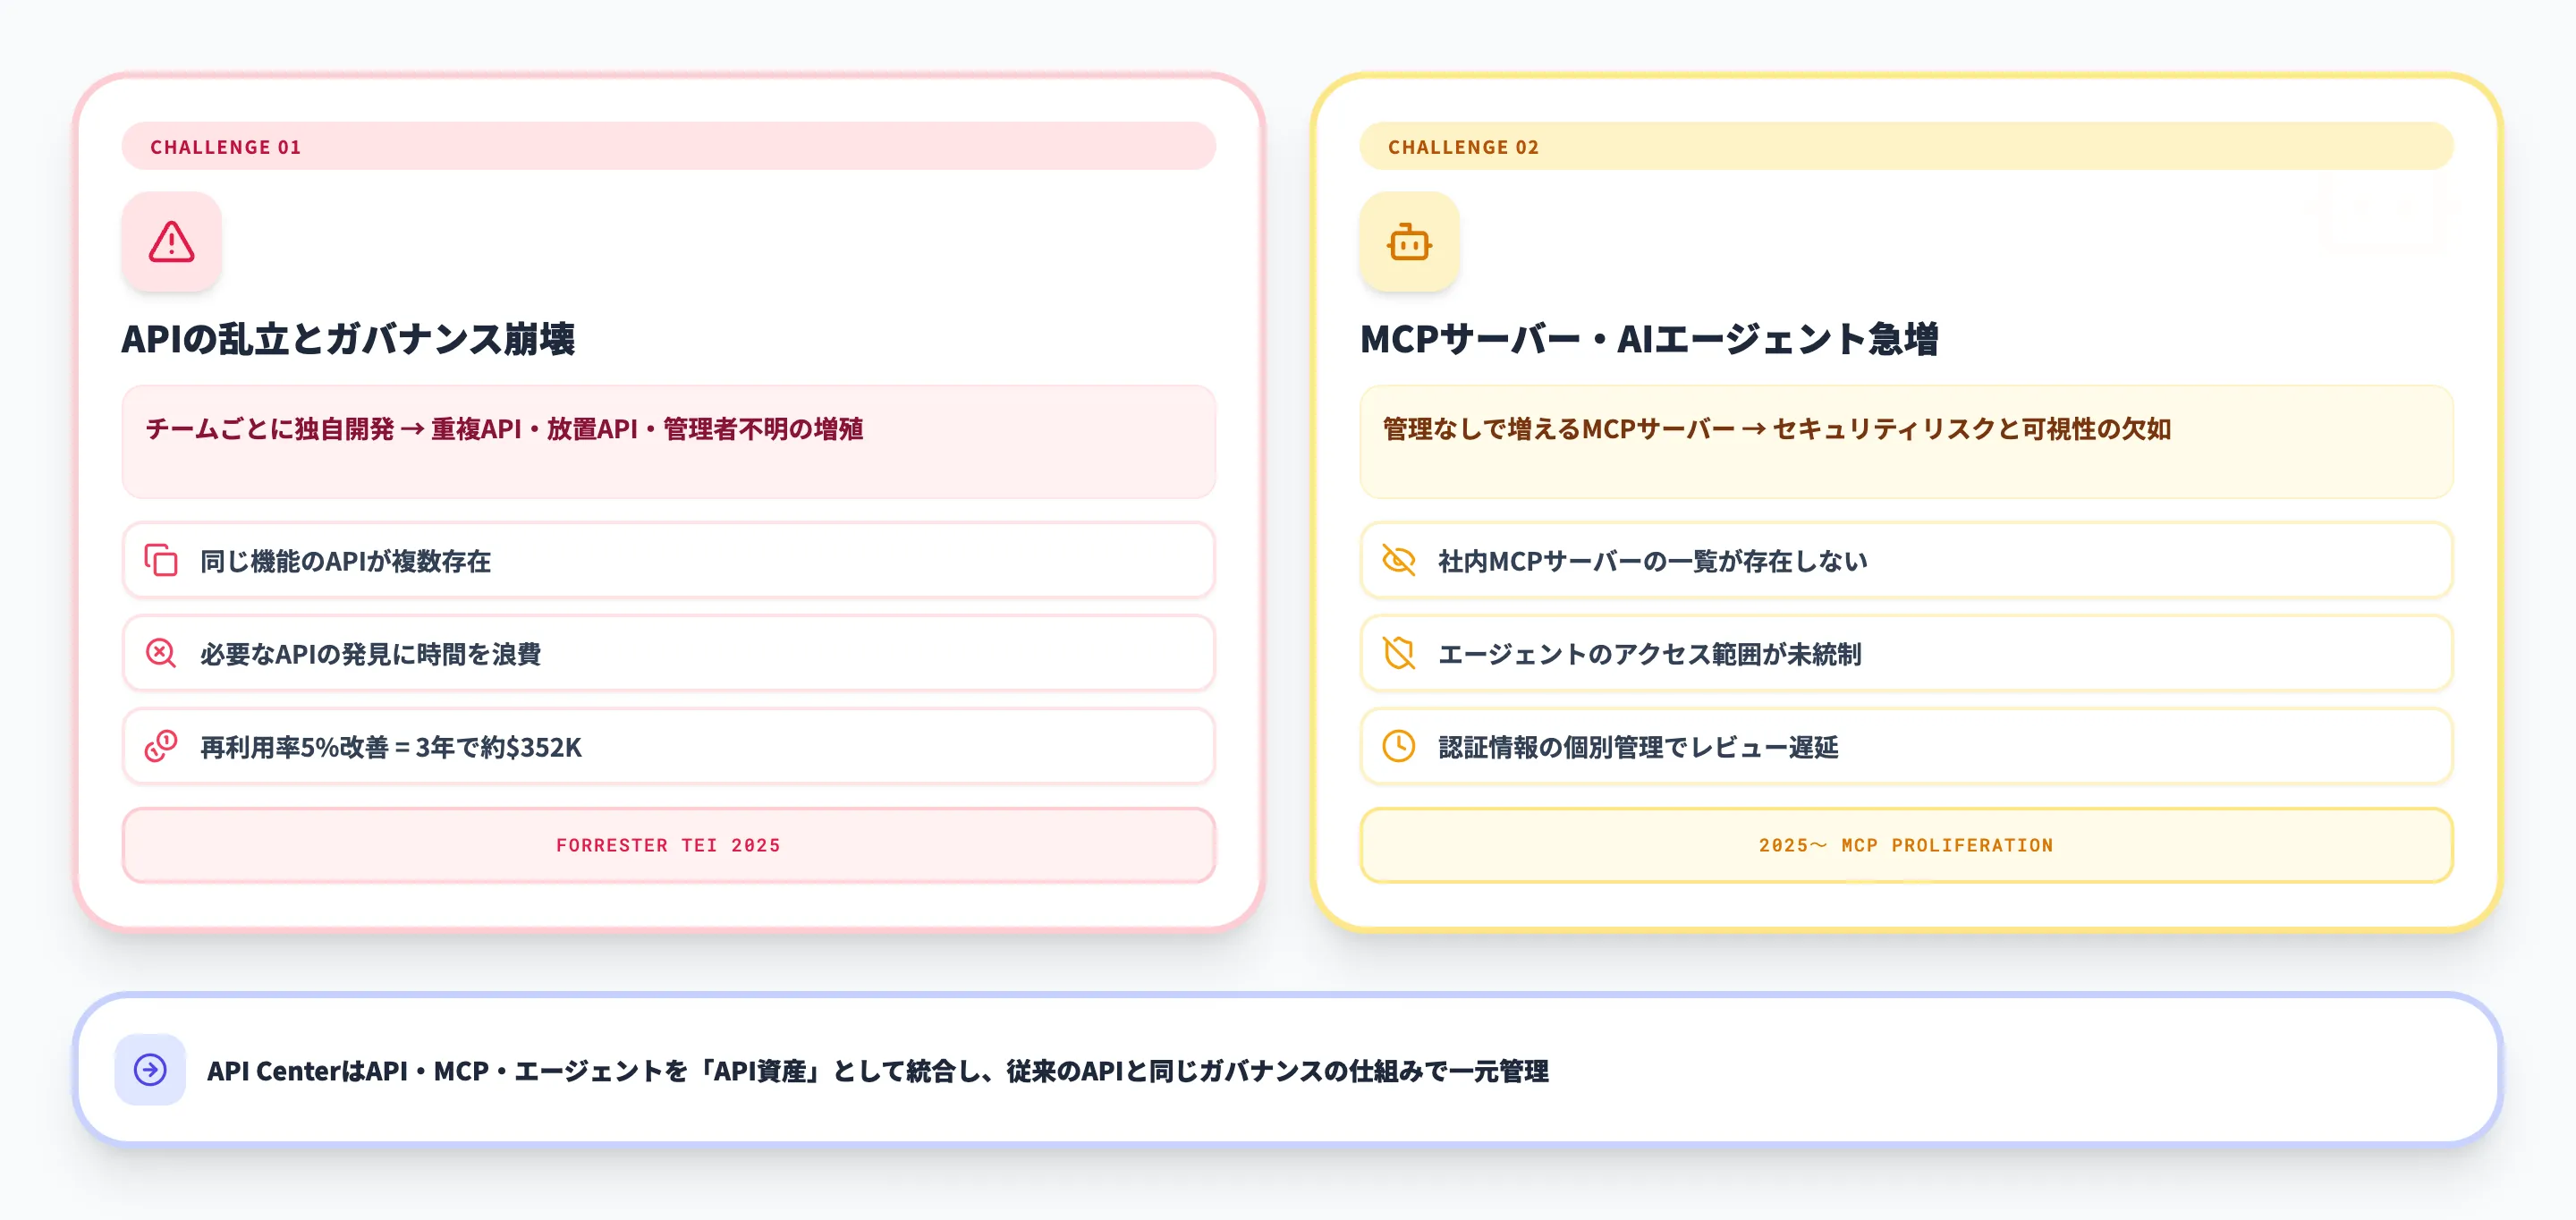
Task: Select the robot icon on Challenge 02
Action: pos(1409,242)
